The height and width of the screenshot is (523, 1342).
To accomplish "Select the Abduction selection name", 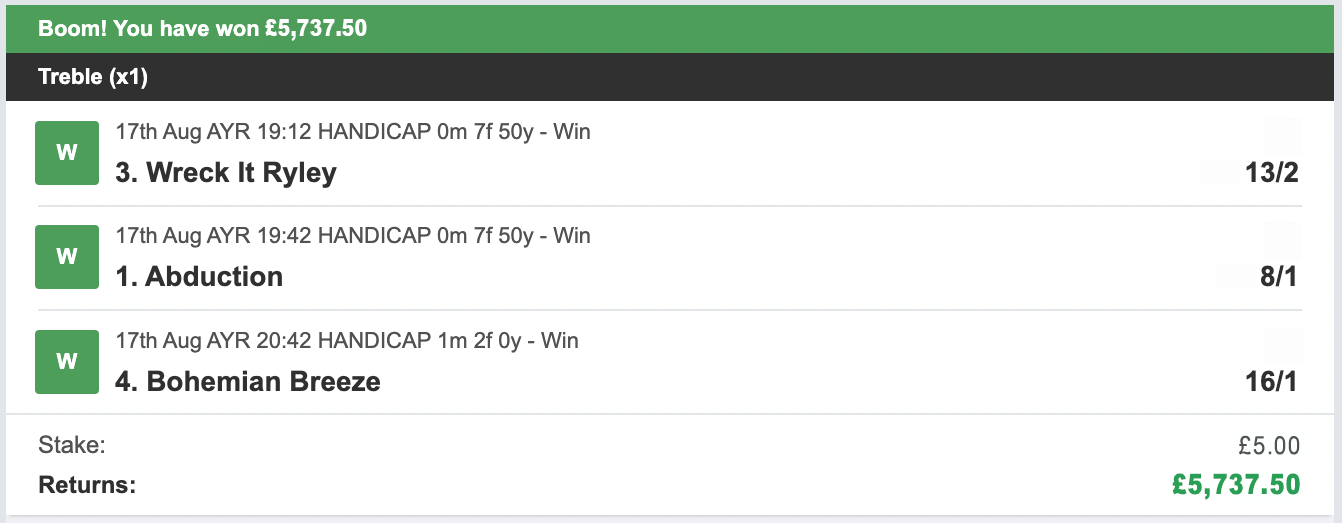I will (199, 277).
